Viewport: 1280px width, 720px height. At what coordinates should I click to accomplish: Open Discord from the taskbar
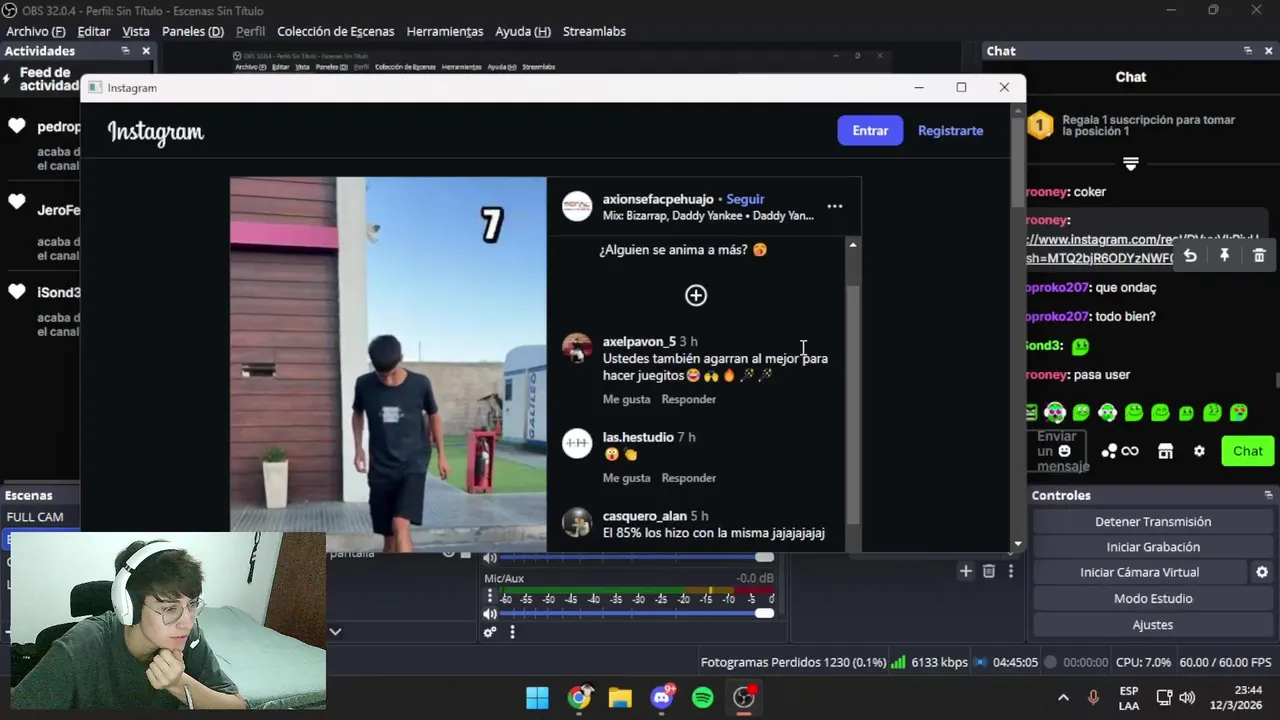pos(662,697)
